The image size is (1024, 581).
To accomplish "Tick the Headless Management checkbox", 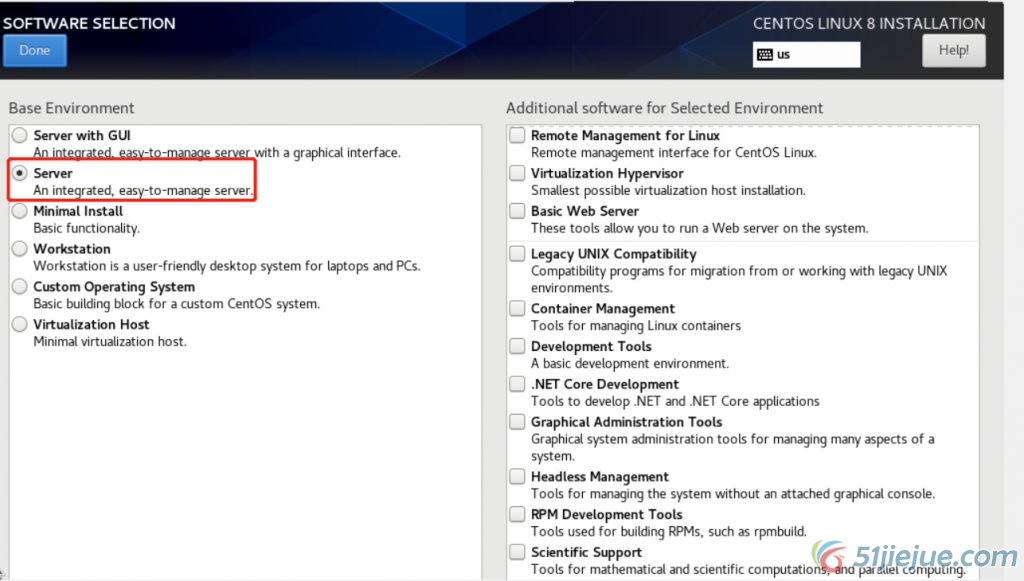I will click(x=517, y=477).
